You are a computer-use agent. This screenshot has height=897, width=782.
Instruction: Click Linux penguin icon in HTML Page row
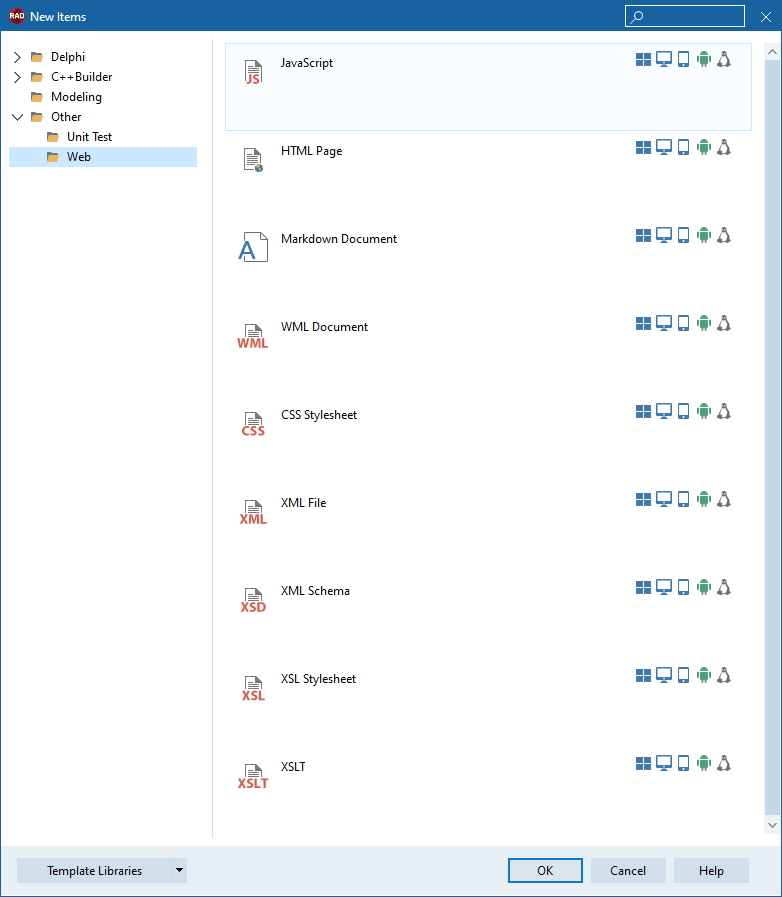(724, 148)
